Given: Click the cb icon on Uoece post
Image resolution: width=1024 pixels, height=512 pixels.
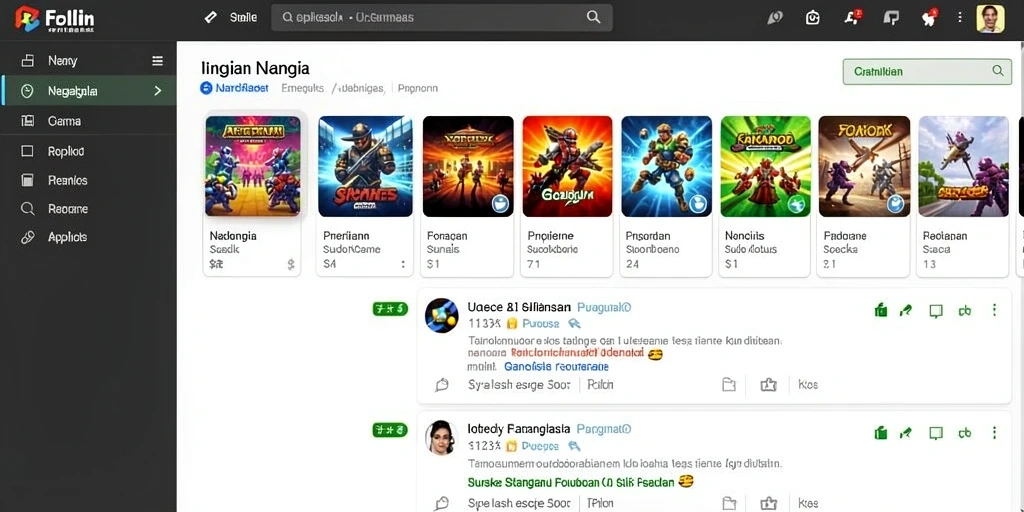Looking at the screenshot, I should (965, 311).
